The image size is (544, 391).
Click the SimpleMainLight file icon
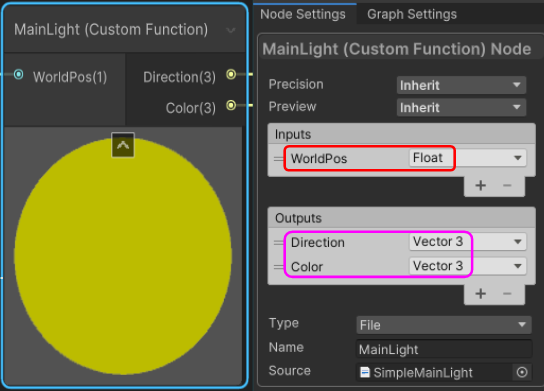click(365, 372)
